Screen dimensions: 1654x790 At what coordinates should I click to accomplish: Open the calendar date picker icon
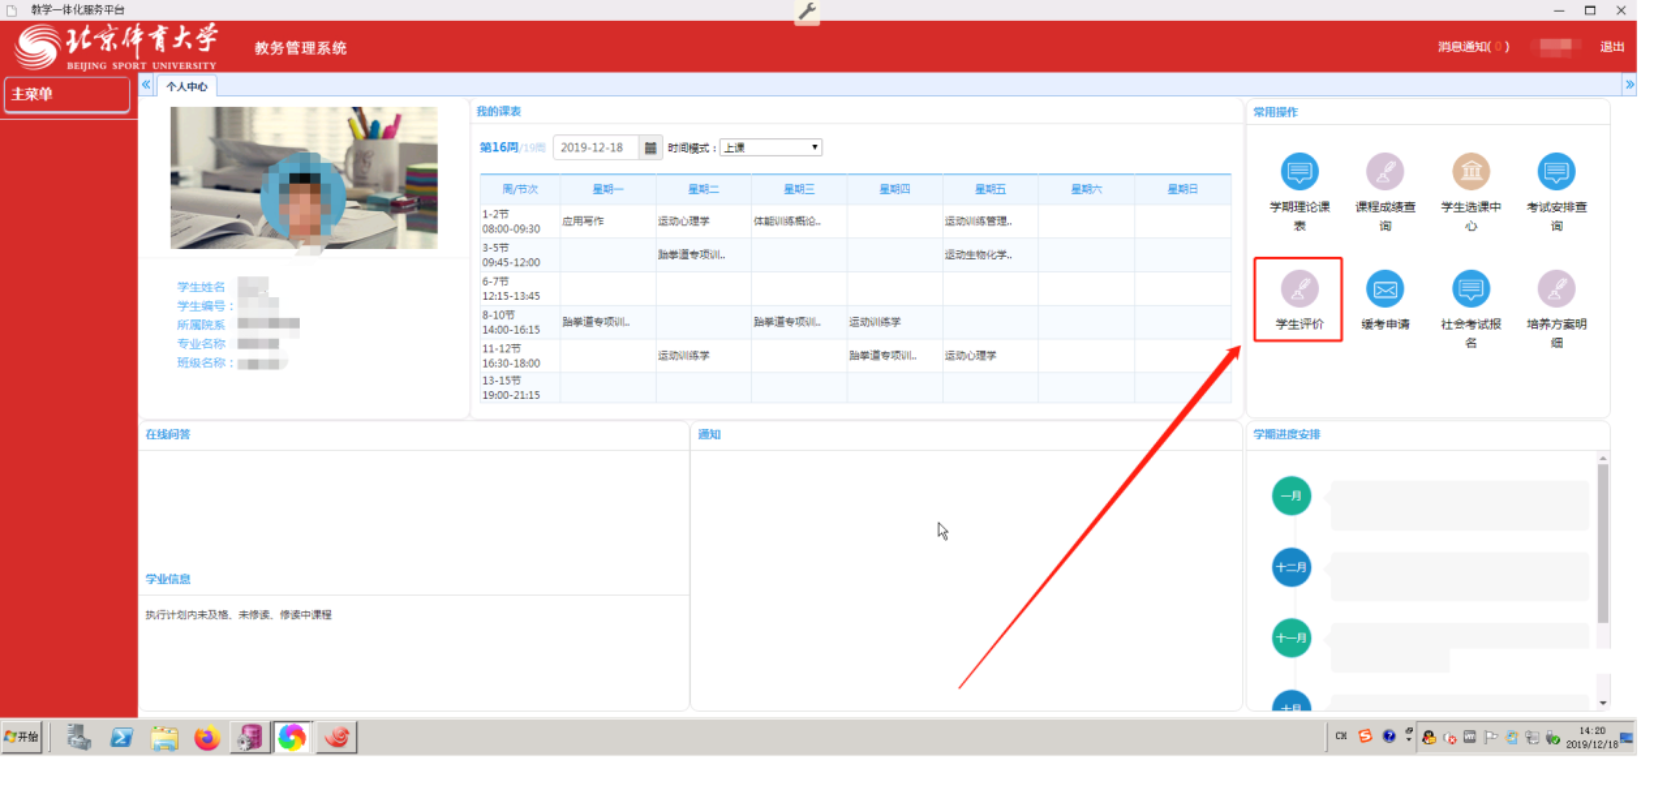click(650, 148)
